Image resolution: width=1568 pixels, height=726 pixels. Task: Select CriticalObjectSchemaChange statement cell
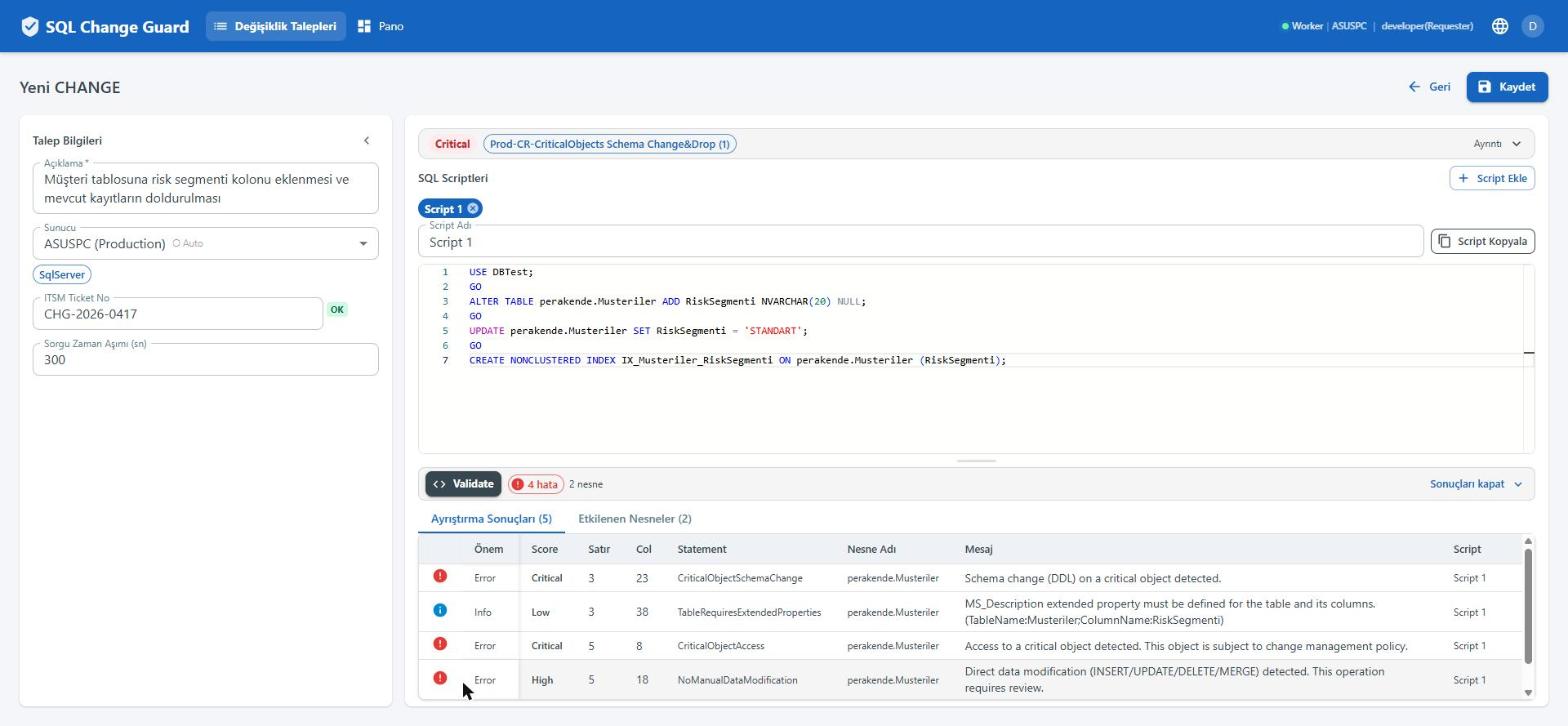pyautogui.click(x=739, y=578)
